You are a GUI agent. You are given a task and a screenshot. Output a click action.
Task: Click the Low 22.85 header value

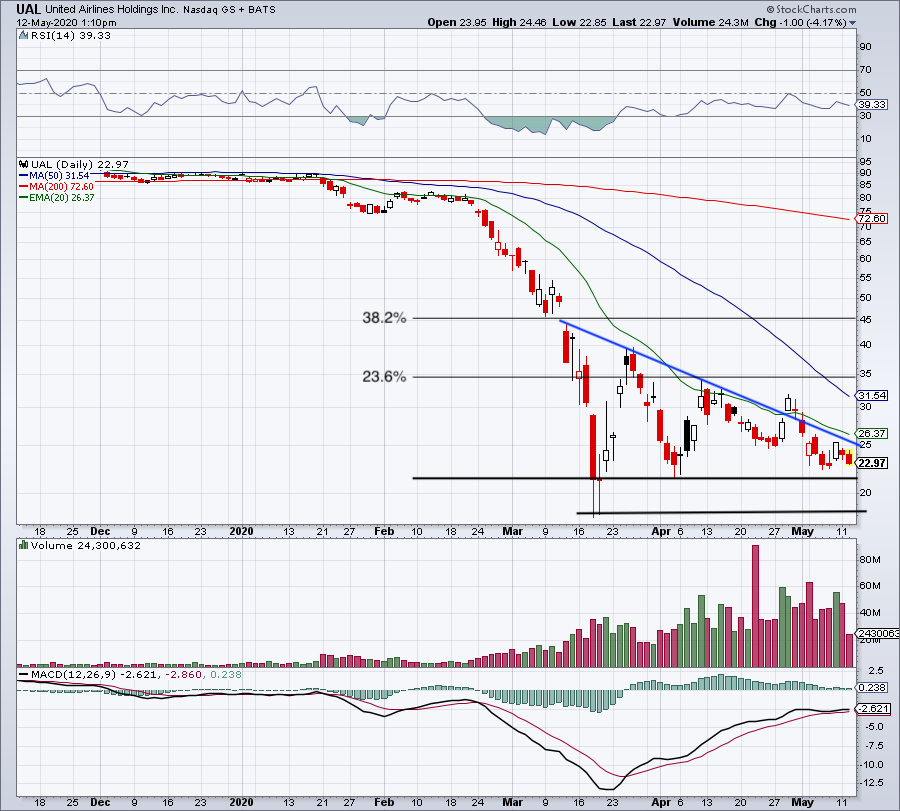tap(579, 22)
